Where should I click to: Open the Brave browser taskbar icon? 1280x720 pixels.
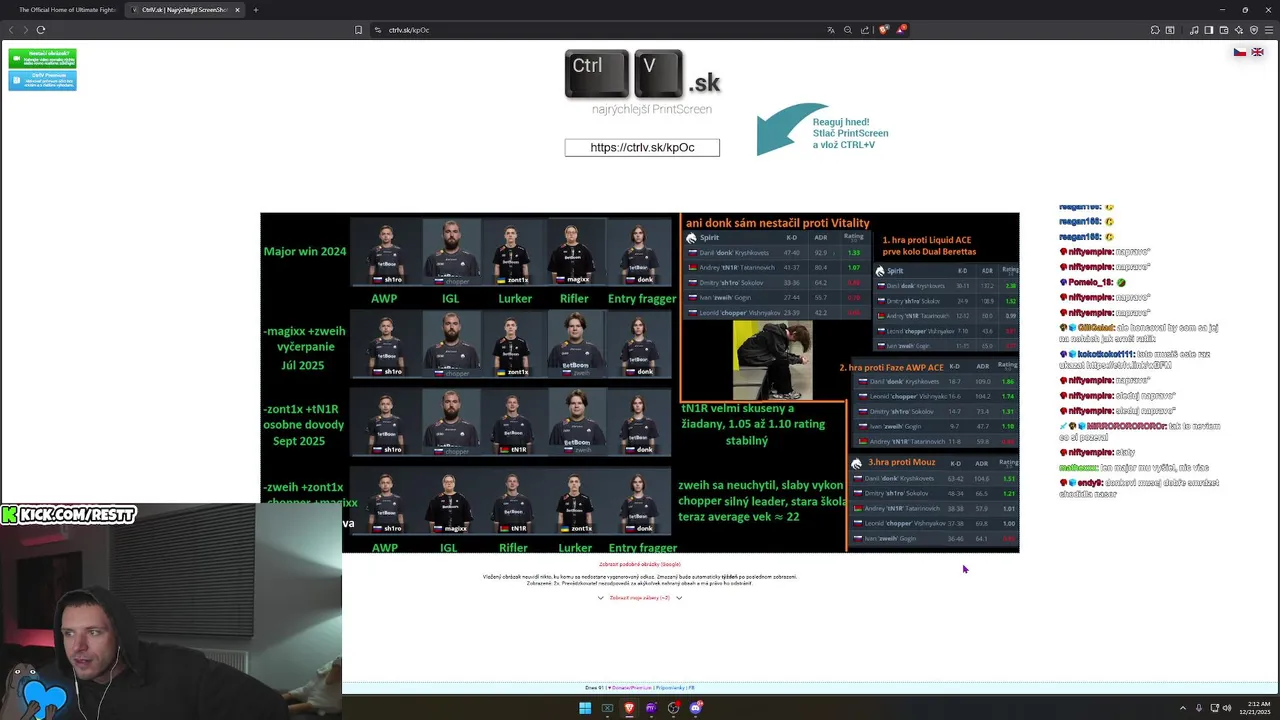[x=629, y=708]
